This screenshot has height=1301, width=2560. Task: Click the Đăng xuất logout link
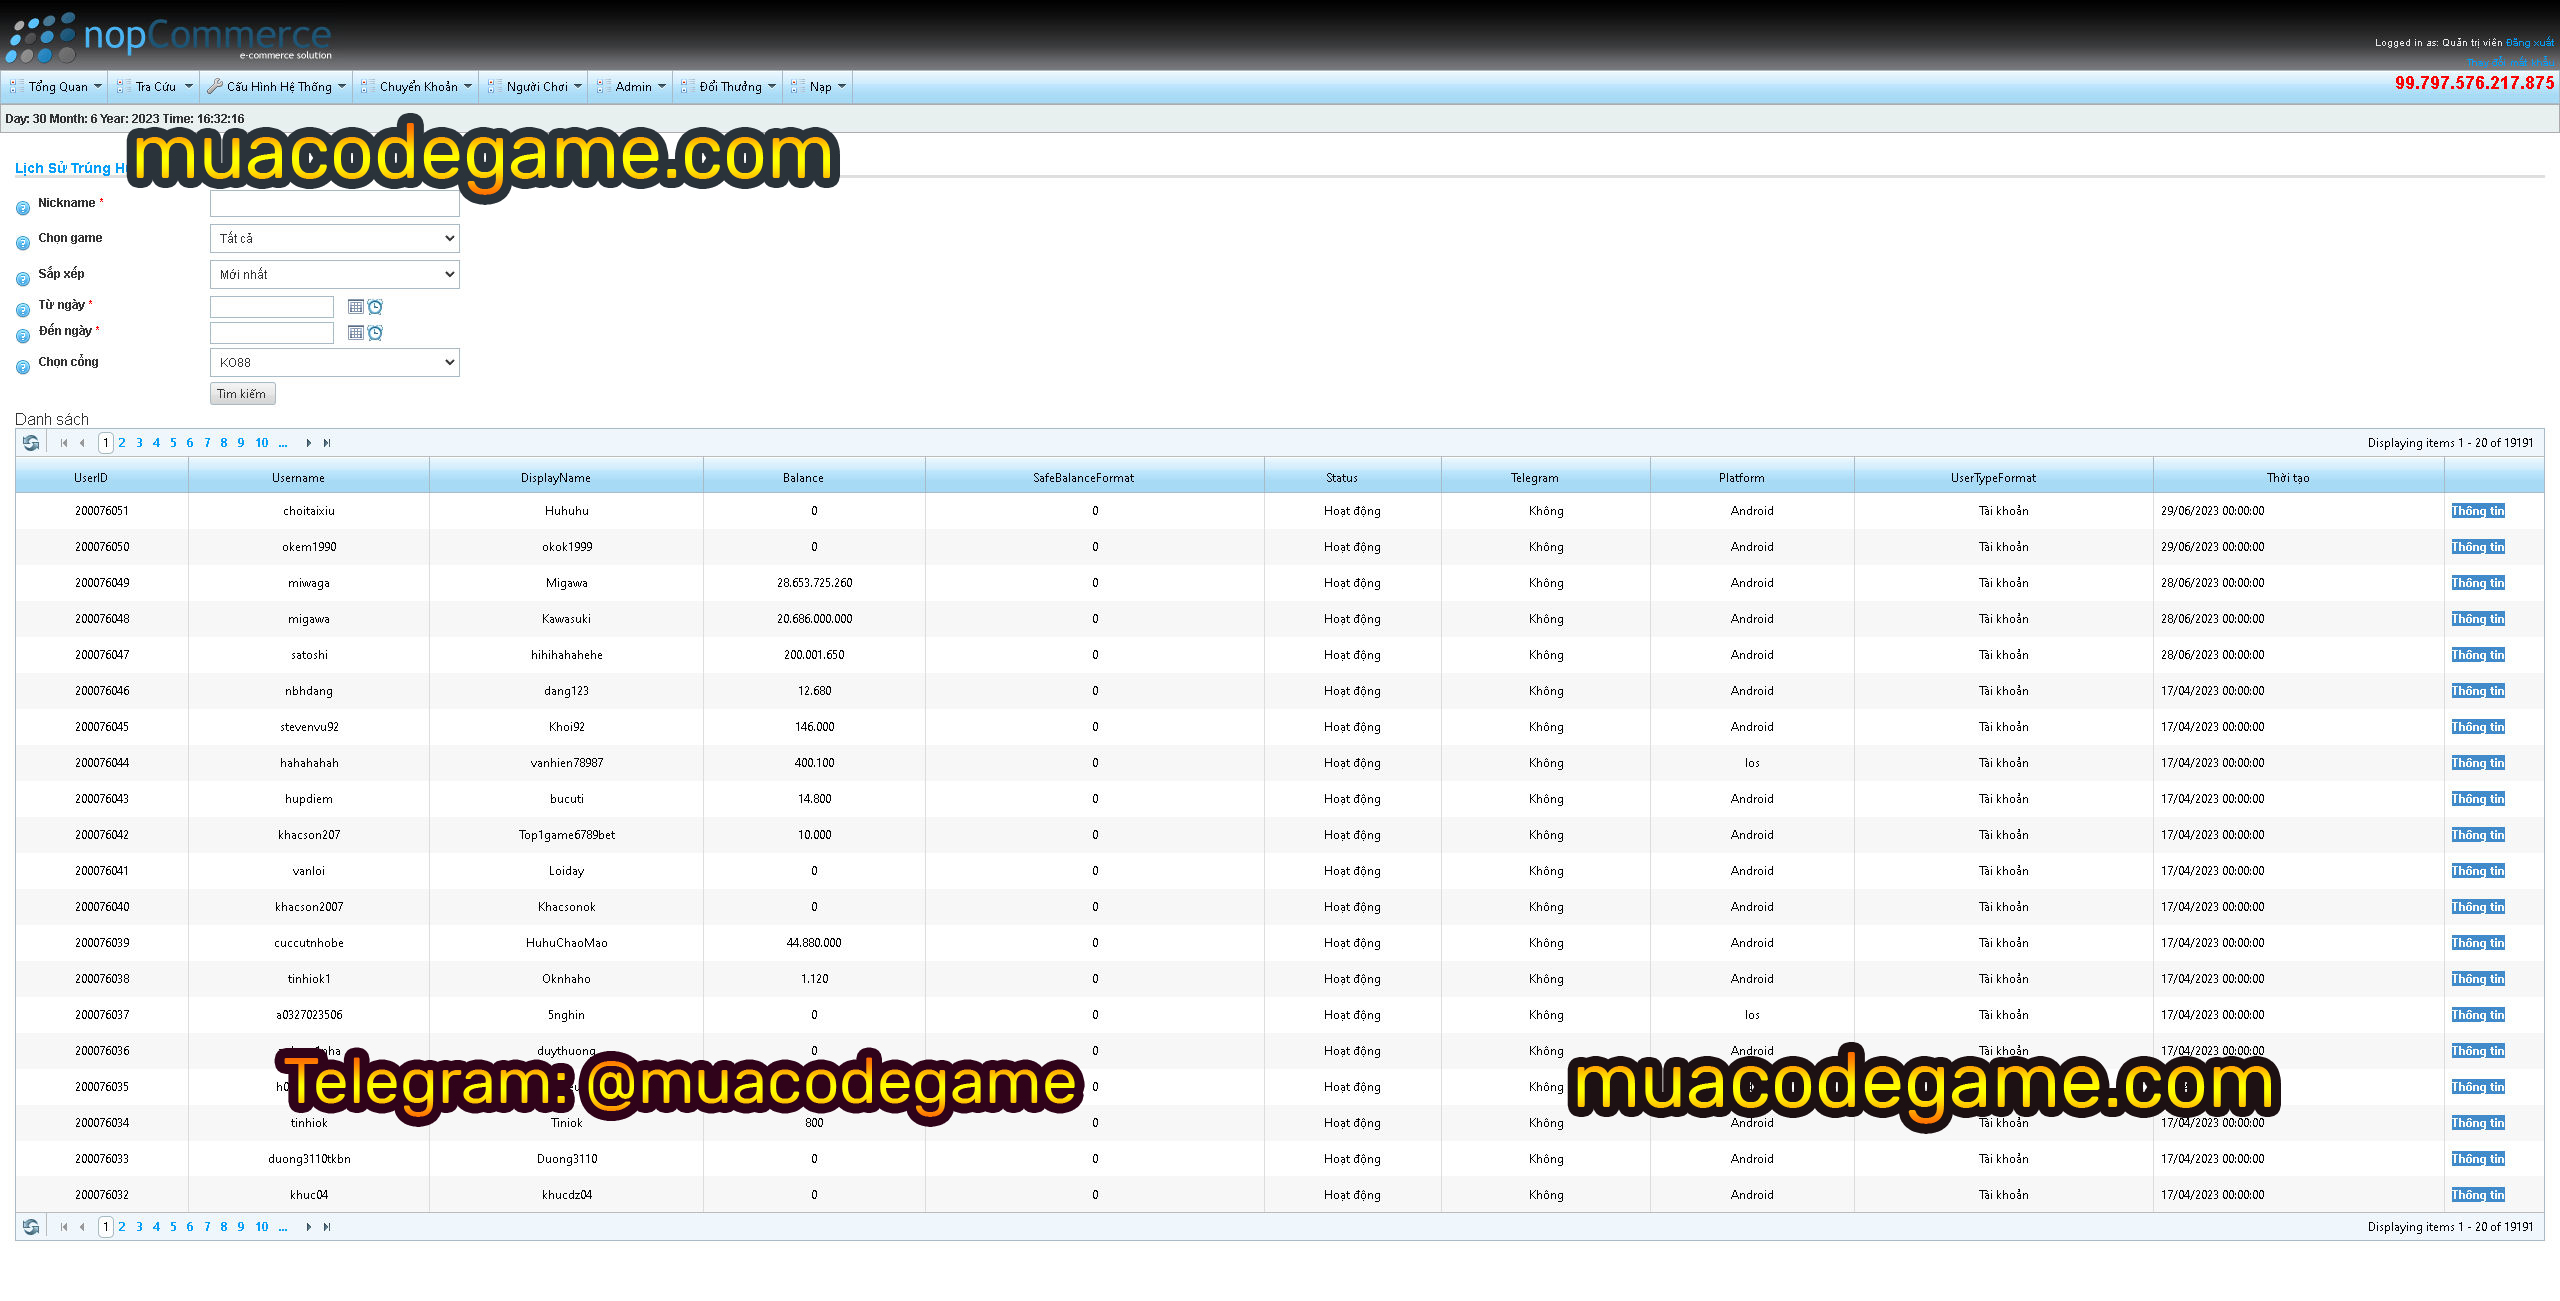[2529, 43]
